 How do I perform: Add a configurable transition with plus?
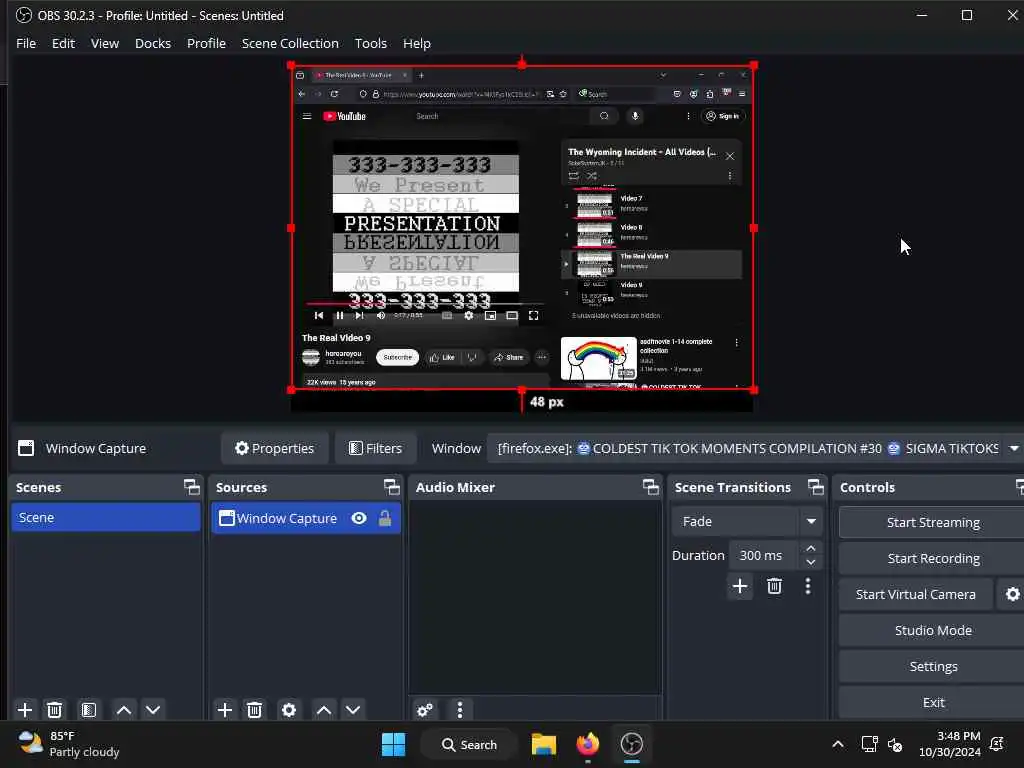point(740,586)
